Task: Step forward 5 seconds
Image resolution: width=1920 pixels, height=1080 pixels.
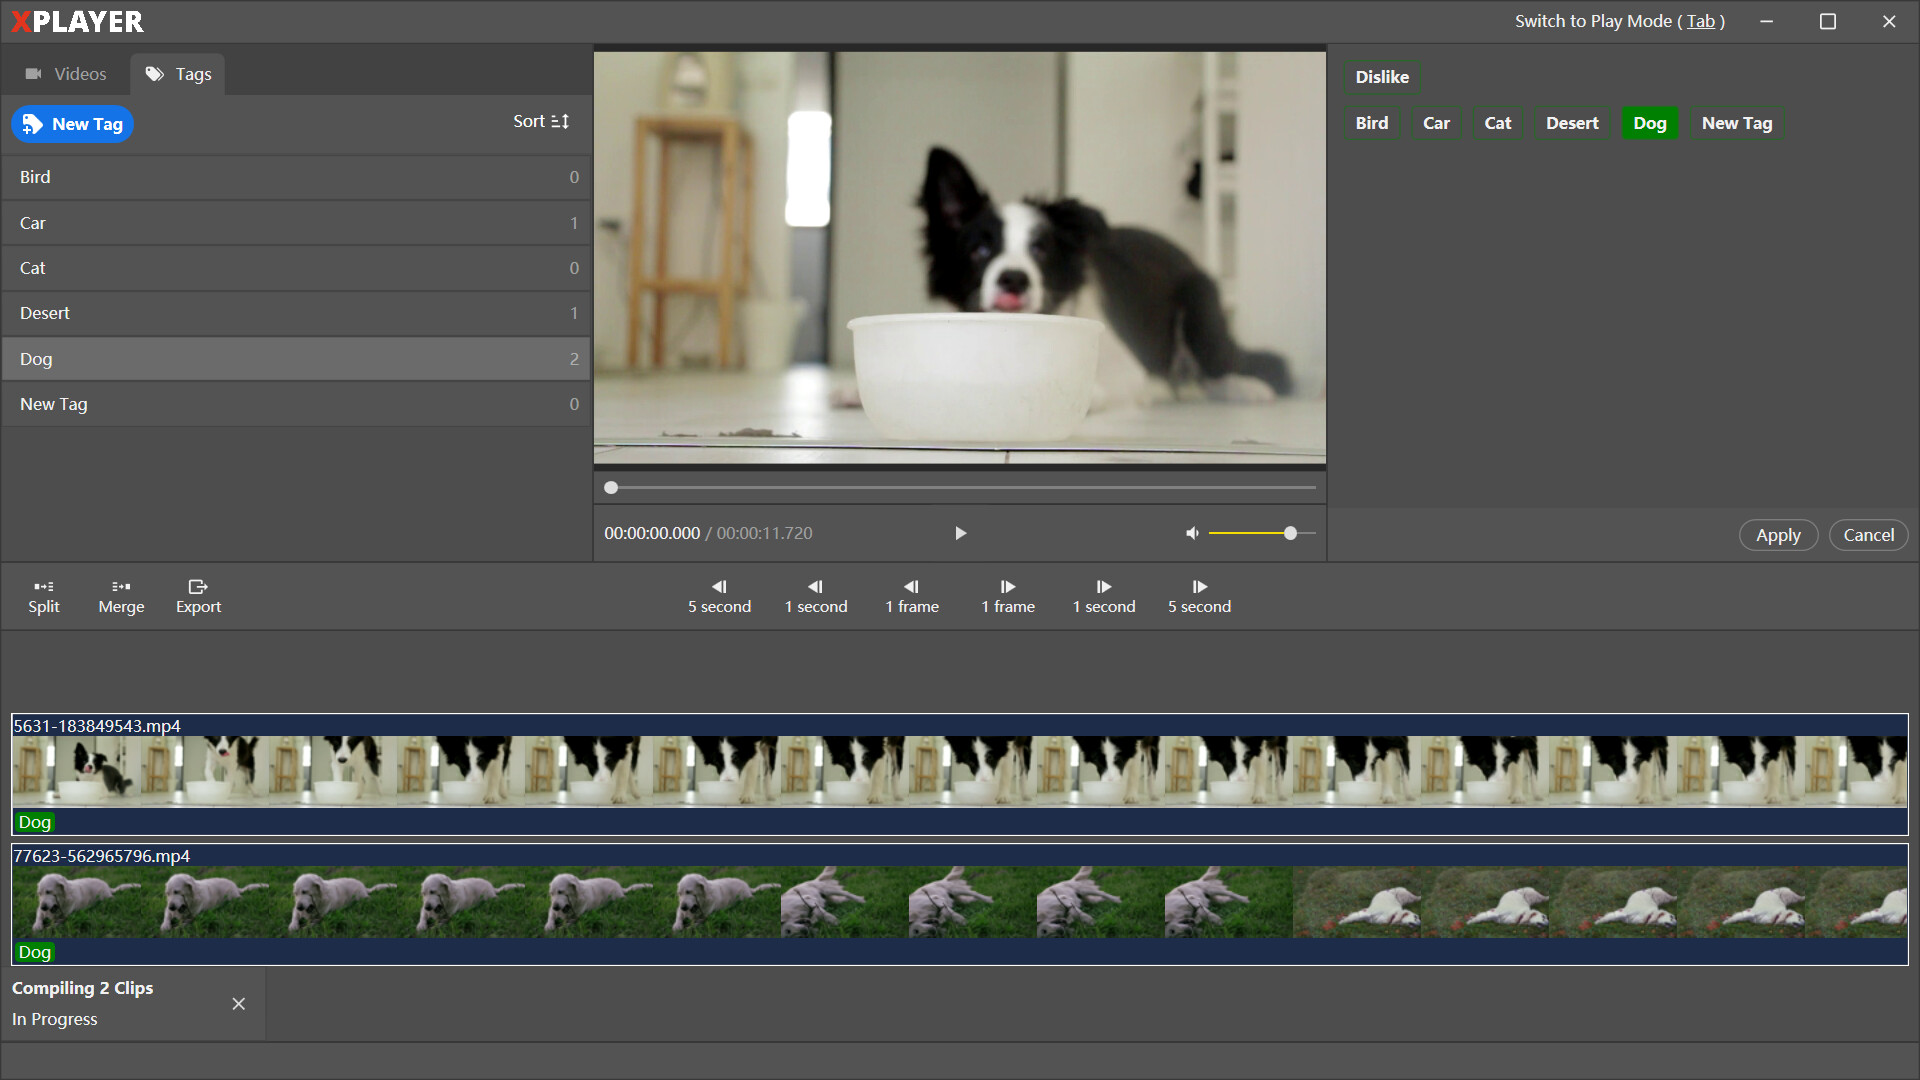Action: [x=1199, y=597]
